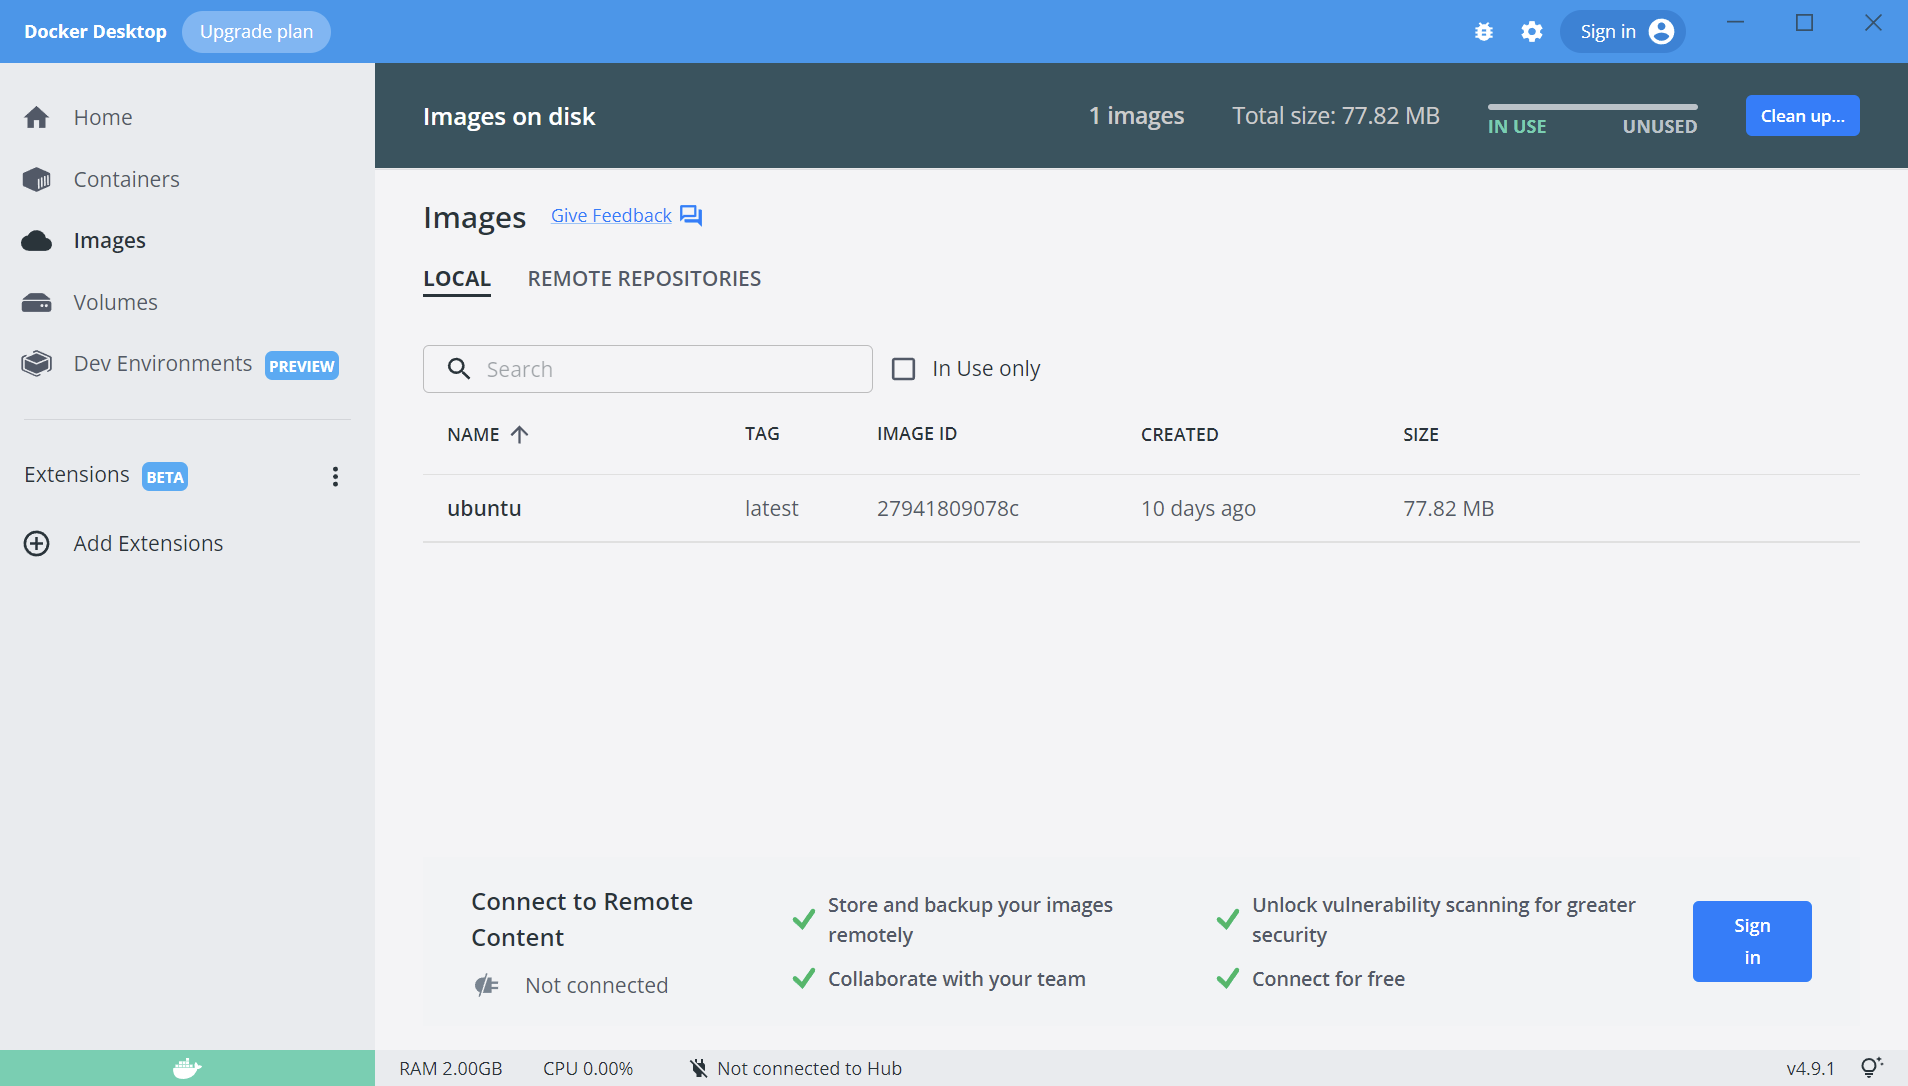Open the Containers sidebar icon

(37, 180)
